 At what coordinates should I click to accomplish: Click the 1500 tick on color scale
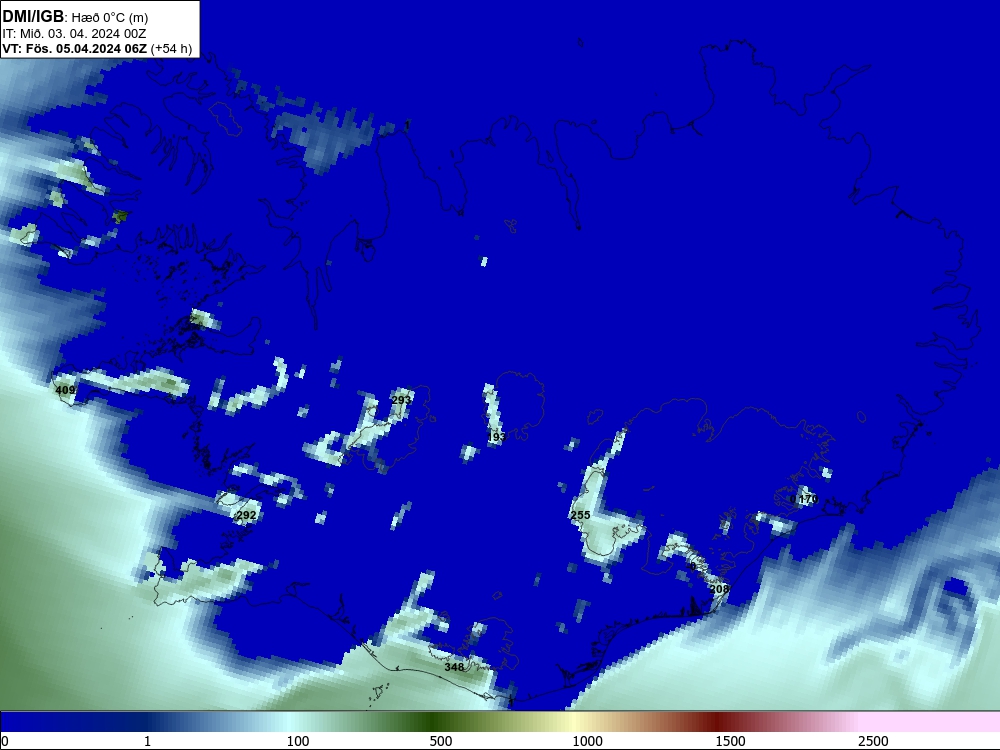(x=730, y=741)
